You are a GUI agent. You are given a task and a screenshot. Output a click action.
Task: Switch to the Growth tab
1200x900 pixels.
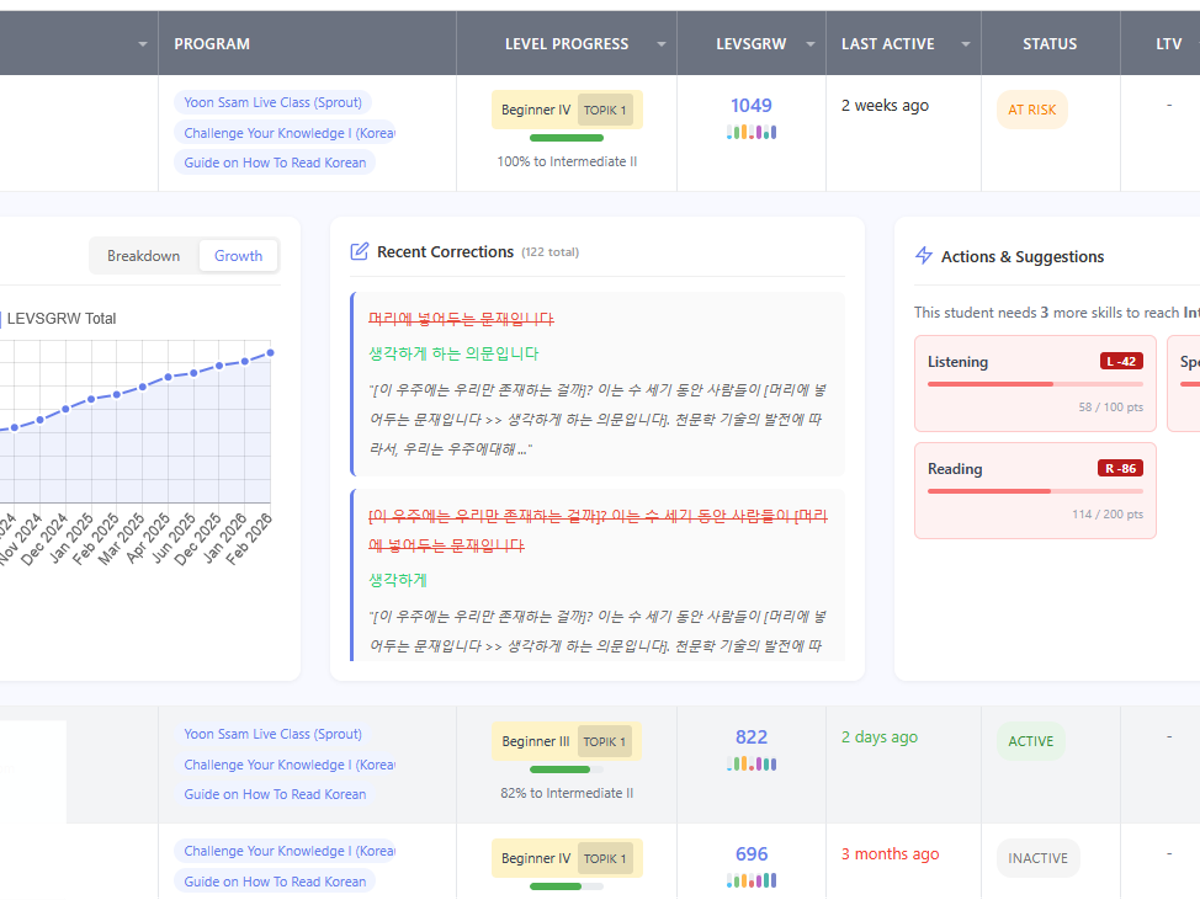[x=238, y=255]
